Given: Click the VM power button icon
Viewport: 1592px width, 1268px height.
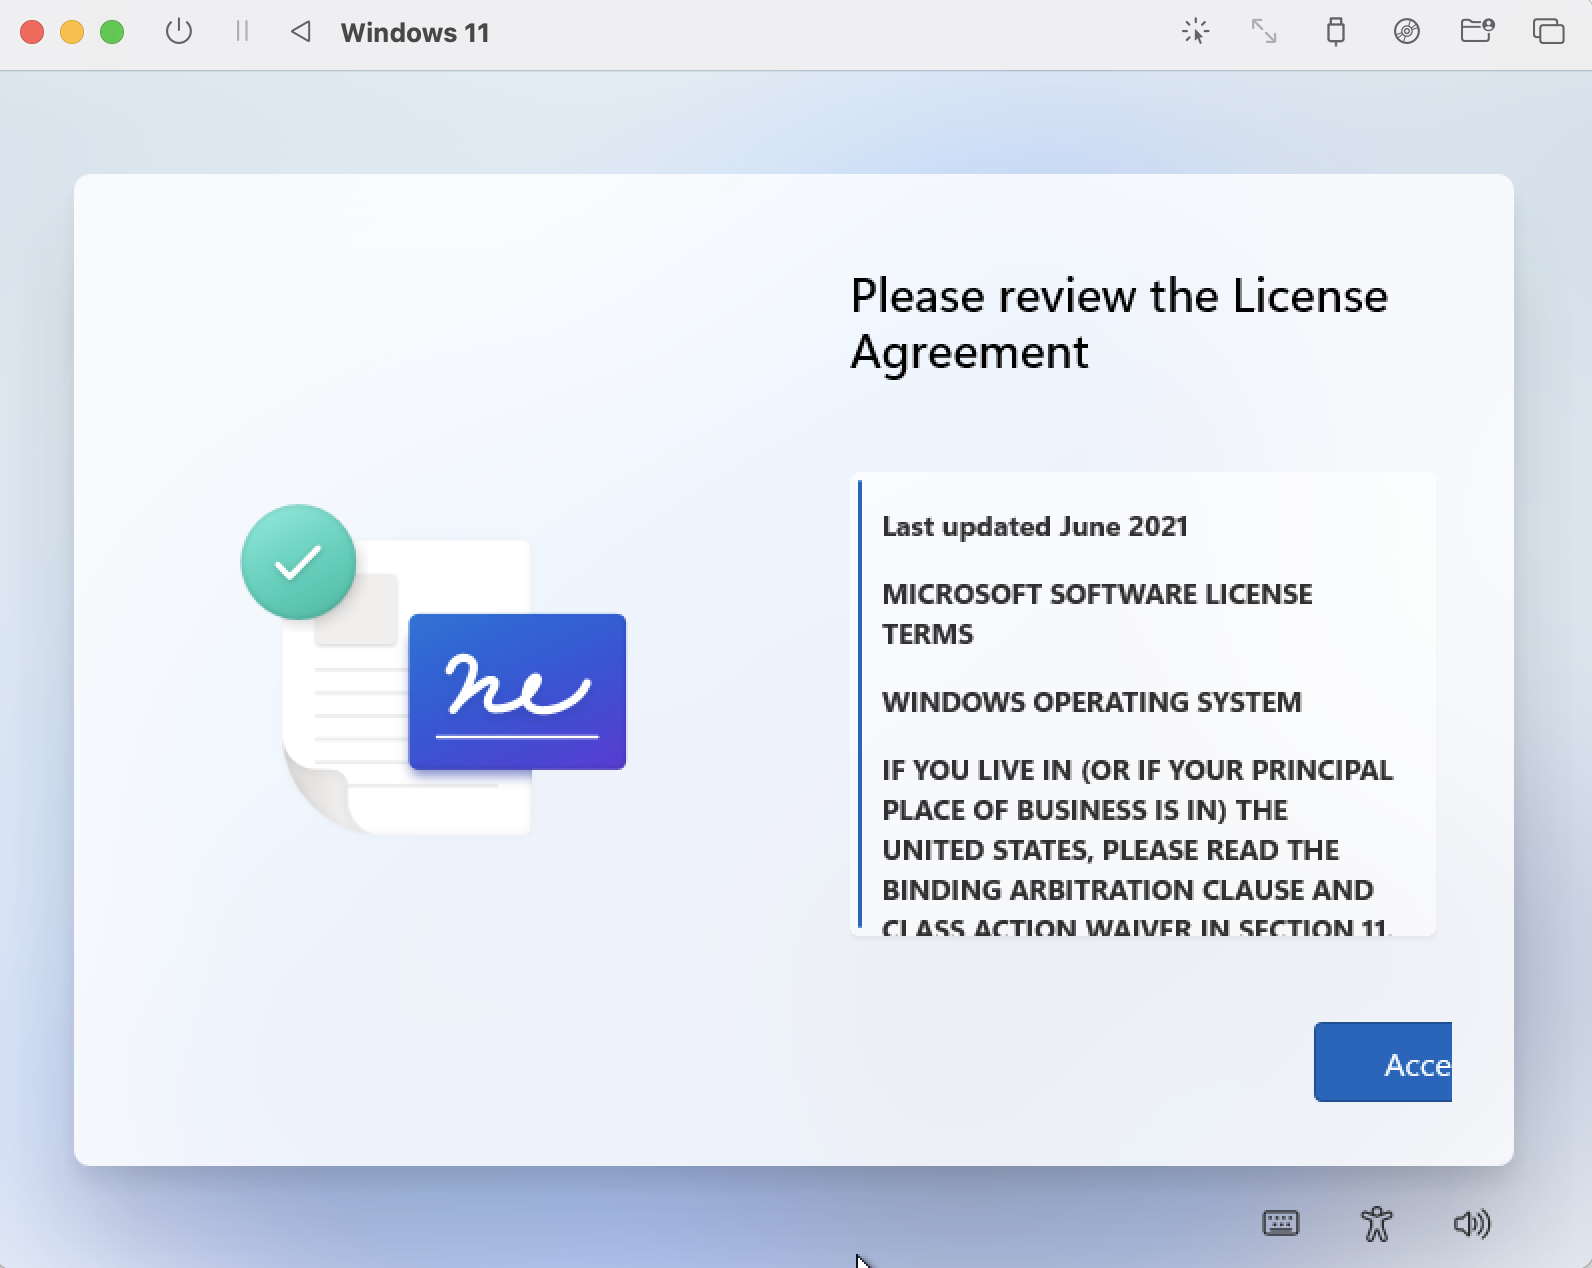Looking at the screenshot, I should (x=179, y=32).
